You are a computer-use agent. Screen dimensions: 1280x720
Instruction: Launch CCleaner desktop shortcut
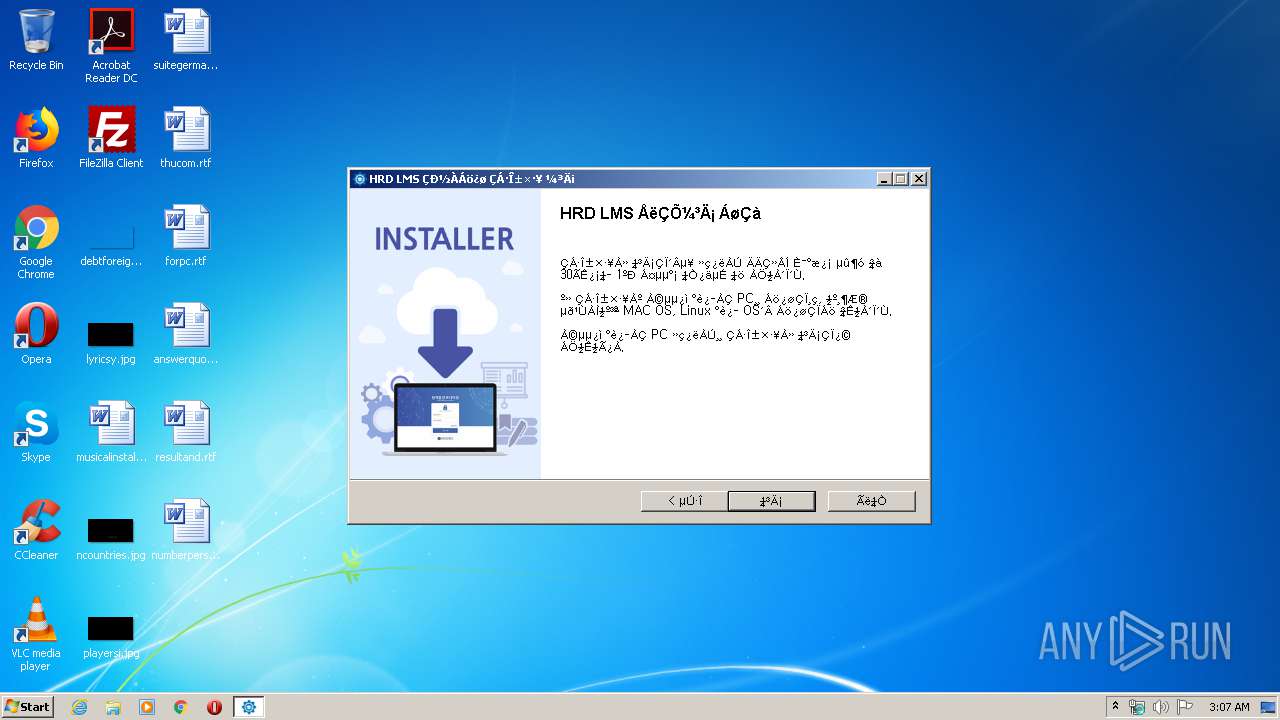click(36, 530)
